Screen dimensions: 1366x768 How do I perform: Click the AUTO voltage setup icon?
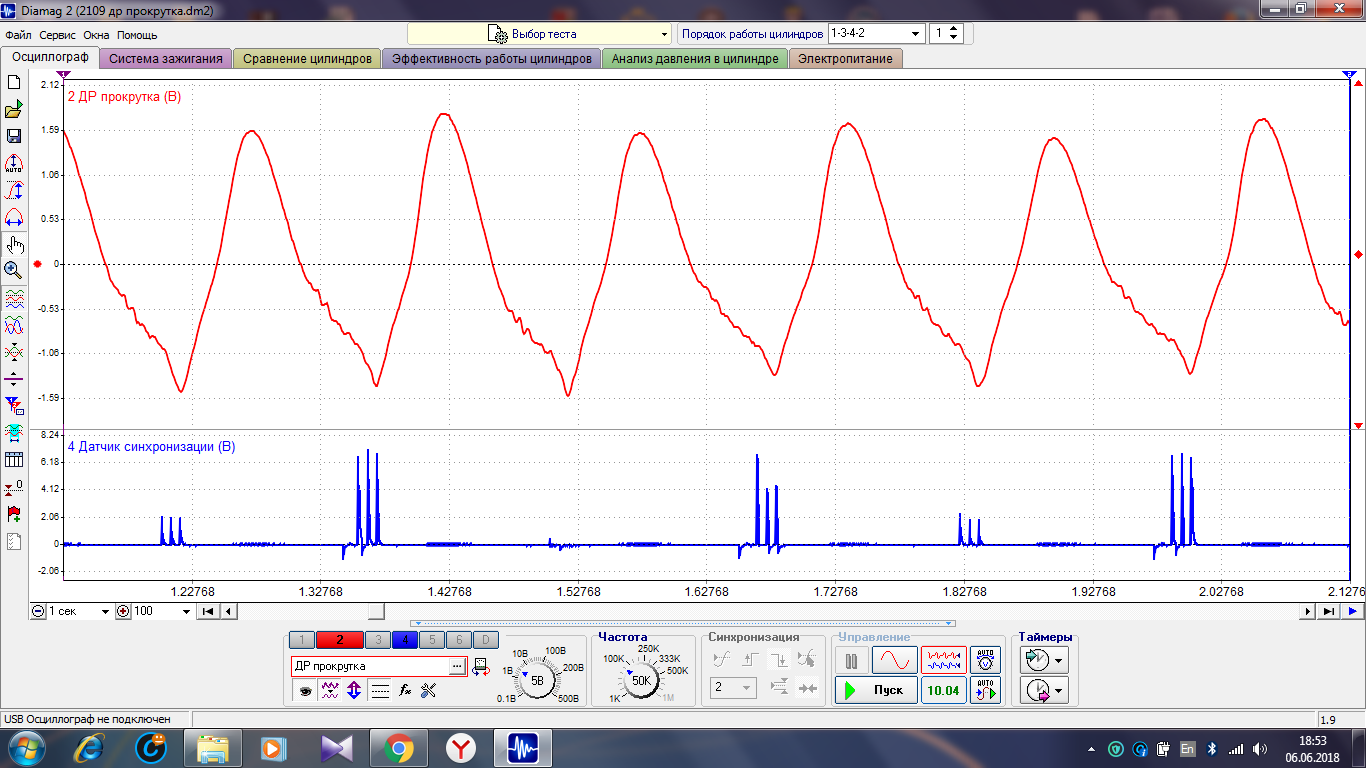986,661
